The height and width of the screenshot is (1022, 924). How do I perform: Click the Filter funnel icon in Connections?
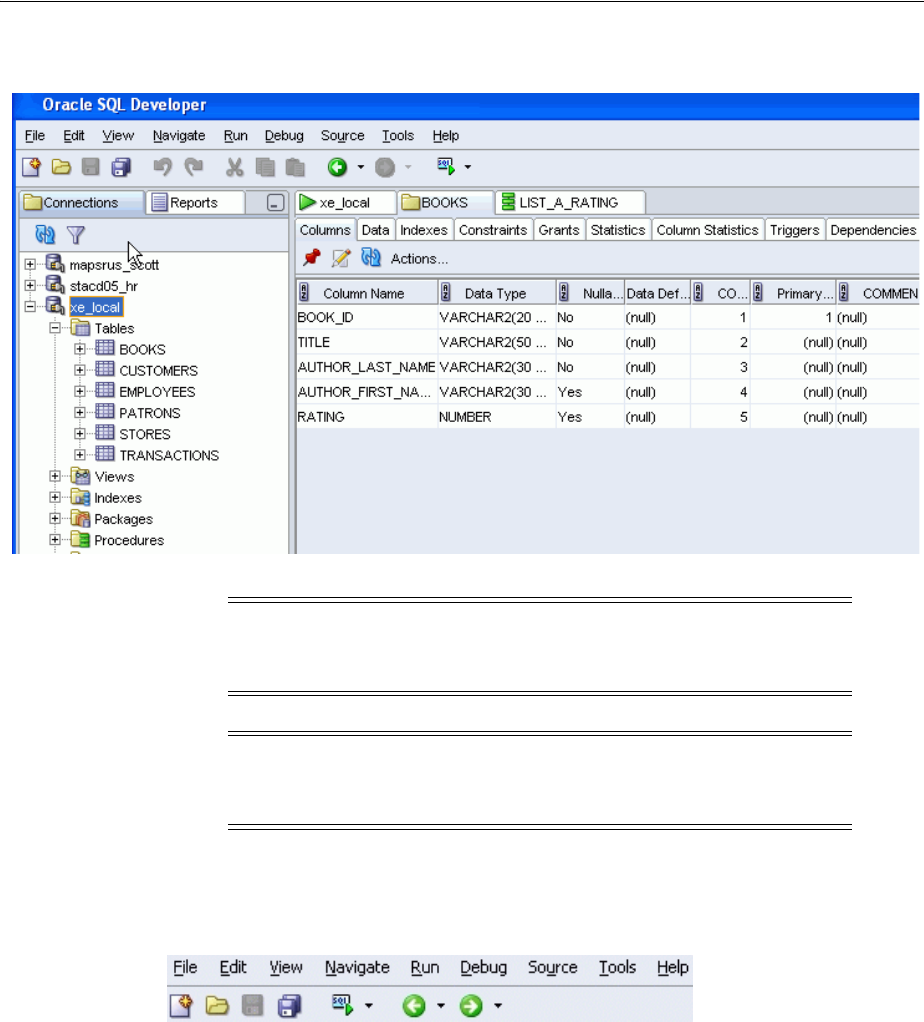[x=76, y=235]
